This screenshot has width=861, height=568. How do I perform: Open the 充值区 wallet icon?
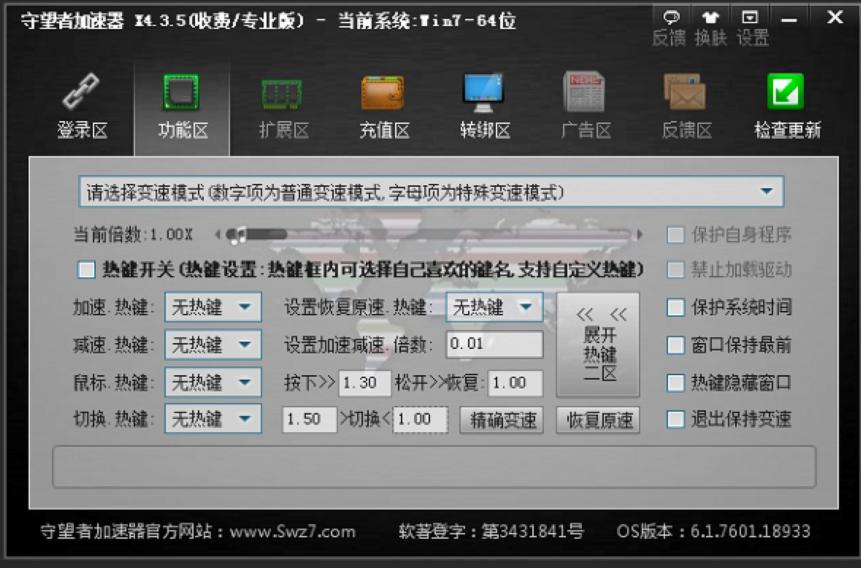point(383,93)
